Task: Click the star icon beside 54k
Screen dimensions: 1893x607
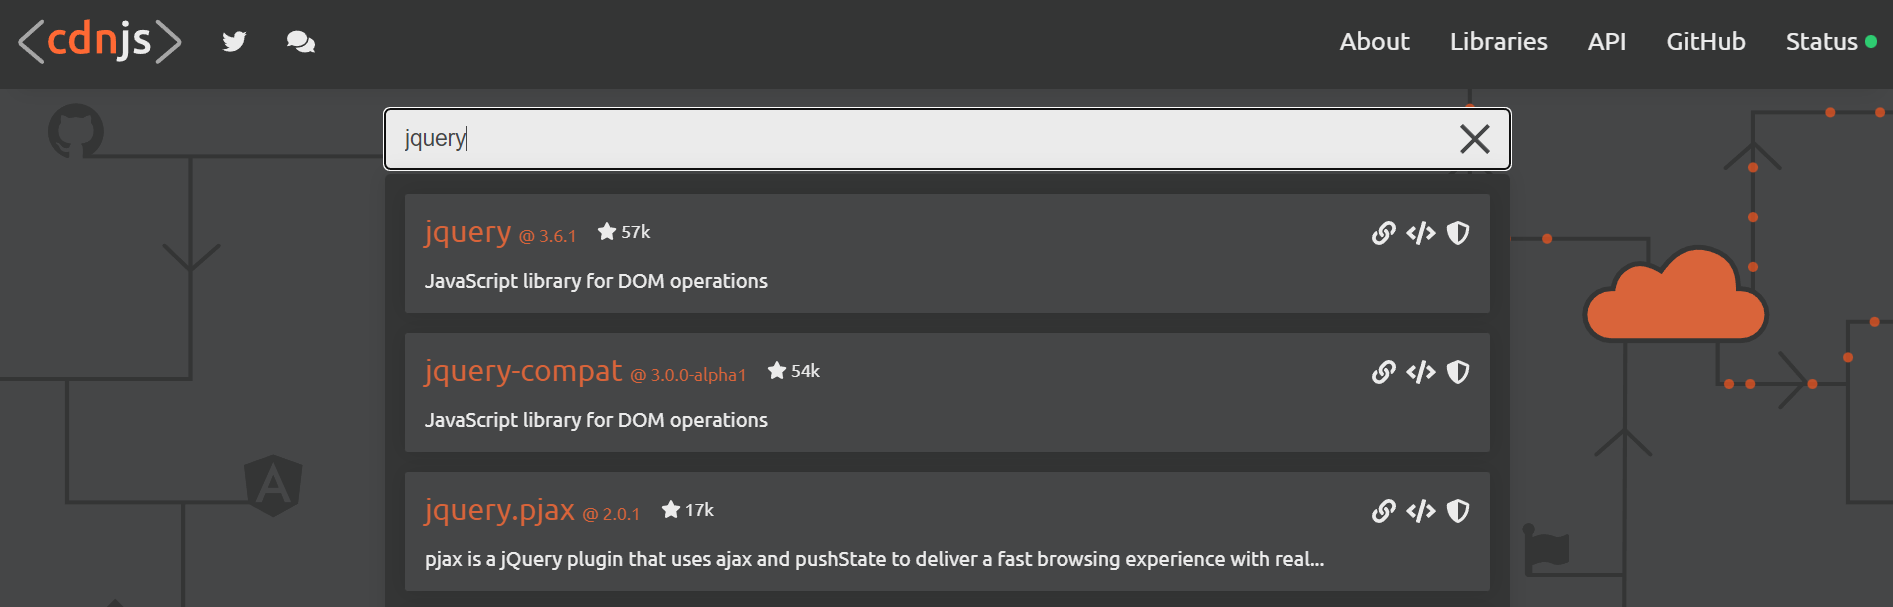Action: [777, 370]
